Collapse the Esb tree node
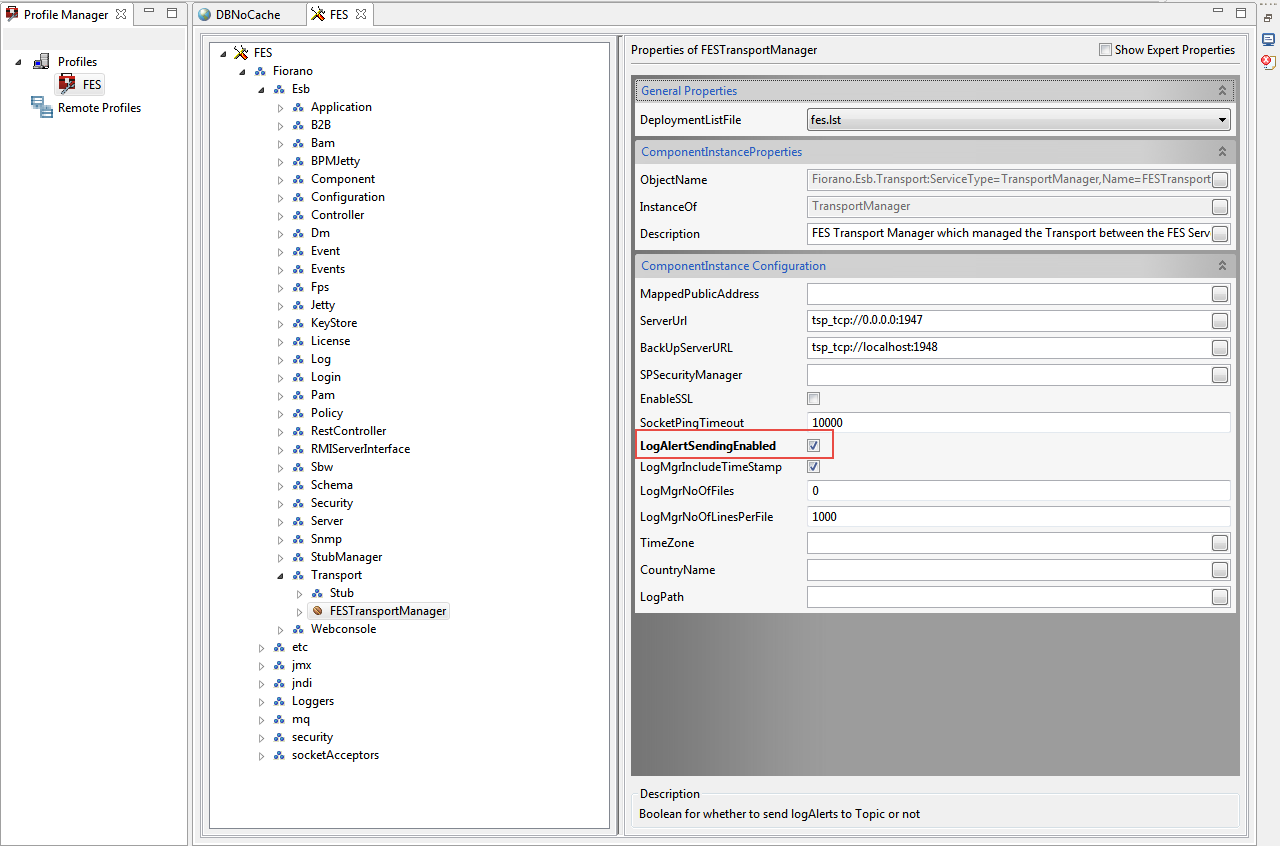 [x=261, y=89]
